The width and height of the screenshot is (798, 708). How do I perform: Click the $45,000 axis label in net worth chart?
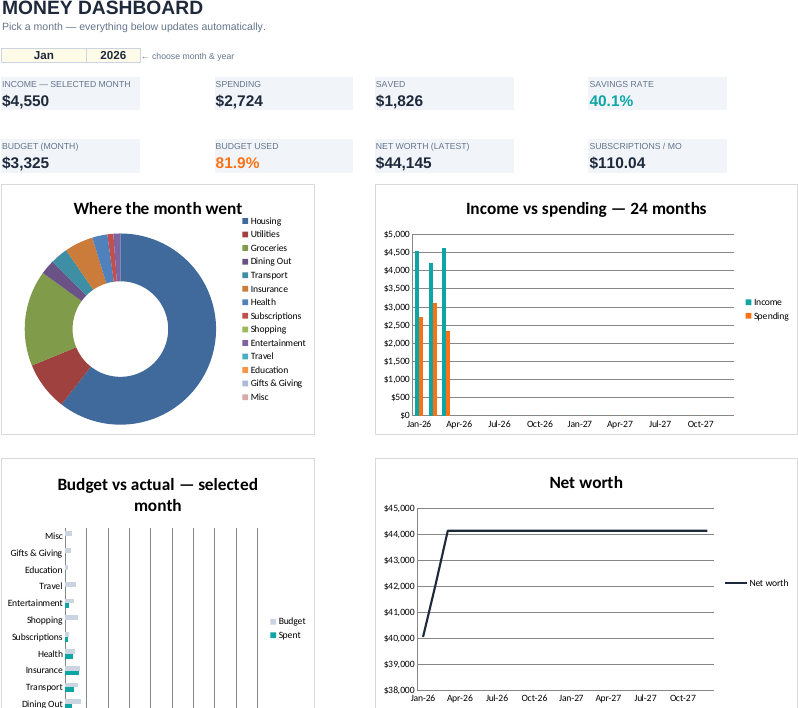point(399,508)
